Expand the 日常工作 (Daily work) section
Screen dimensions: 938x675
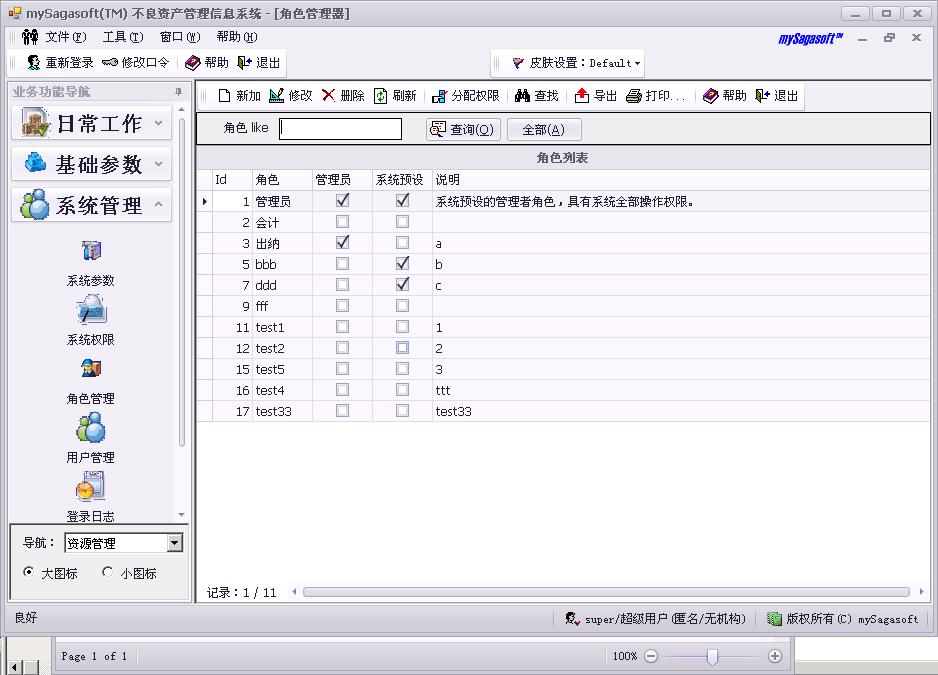click(92, 123)
